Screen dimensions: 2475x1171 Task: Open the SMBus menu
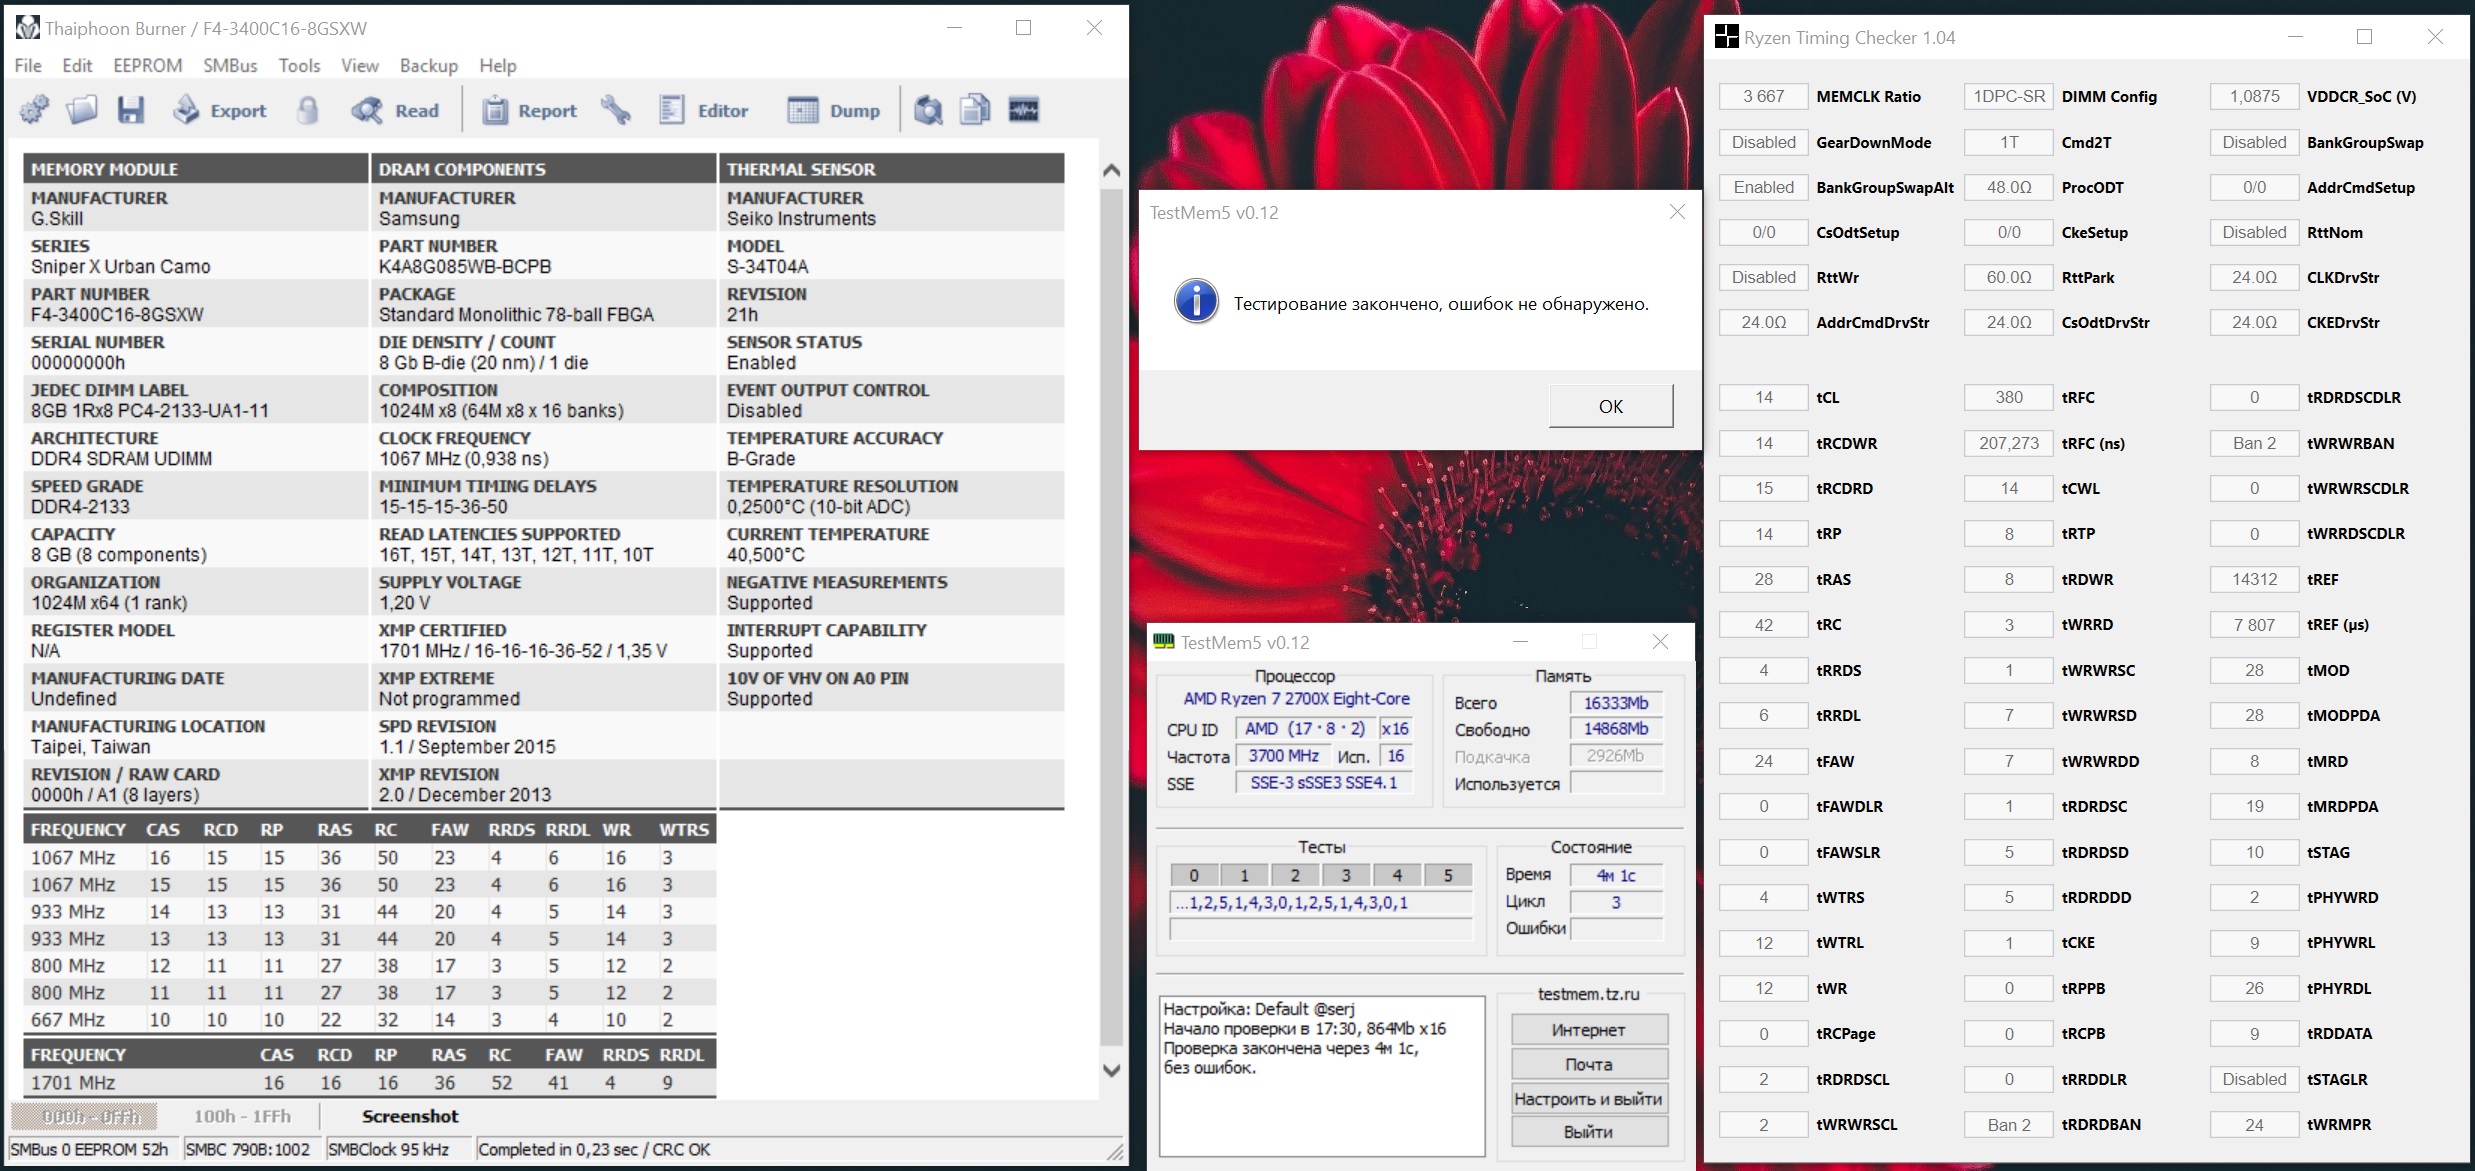coord(230,65)
